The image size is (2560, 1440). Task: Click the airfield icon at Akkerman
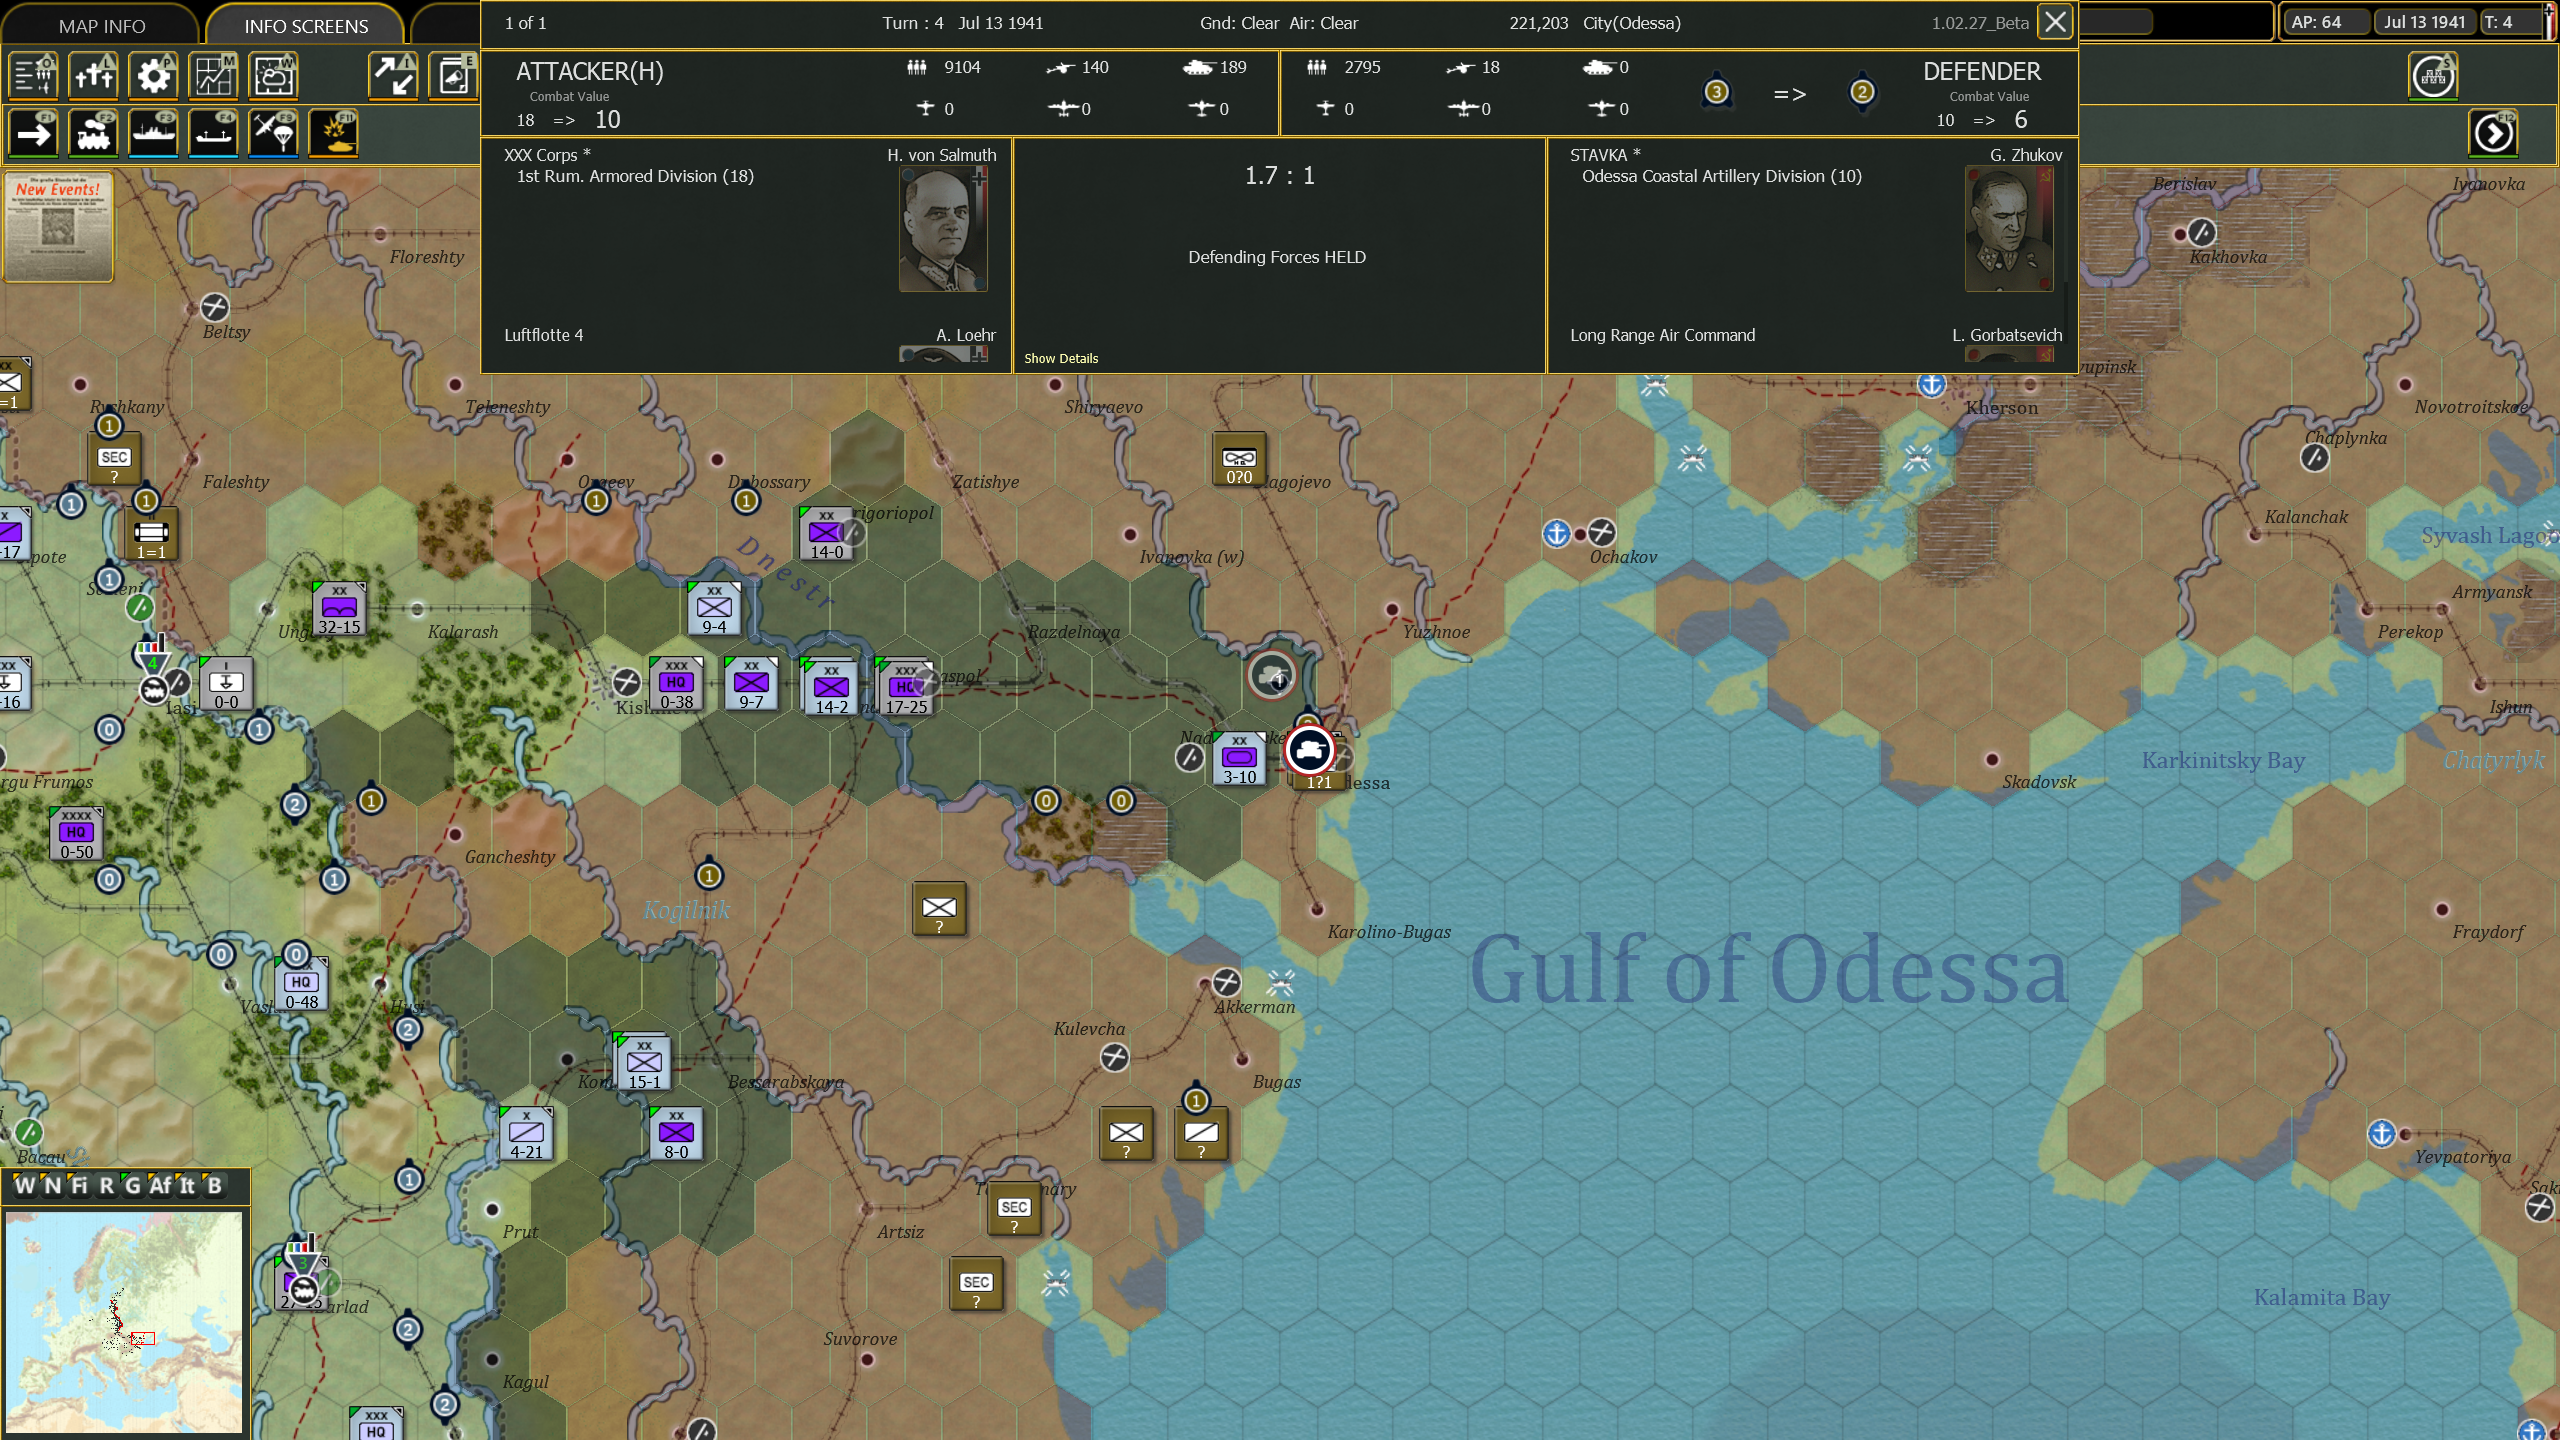[x=1227, y=982]
